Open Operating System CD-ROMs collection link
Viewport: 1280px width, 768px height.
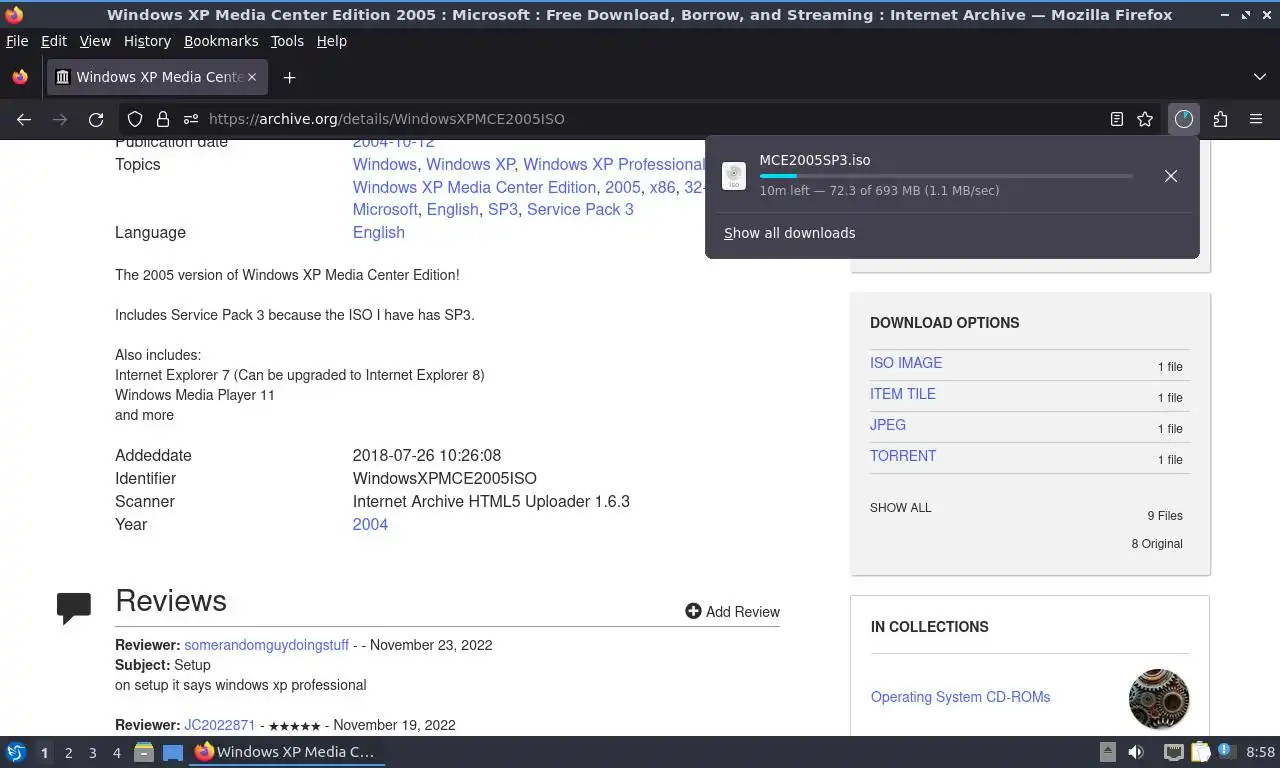point(960,697)
